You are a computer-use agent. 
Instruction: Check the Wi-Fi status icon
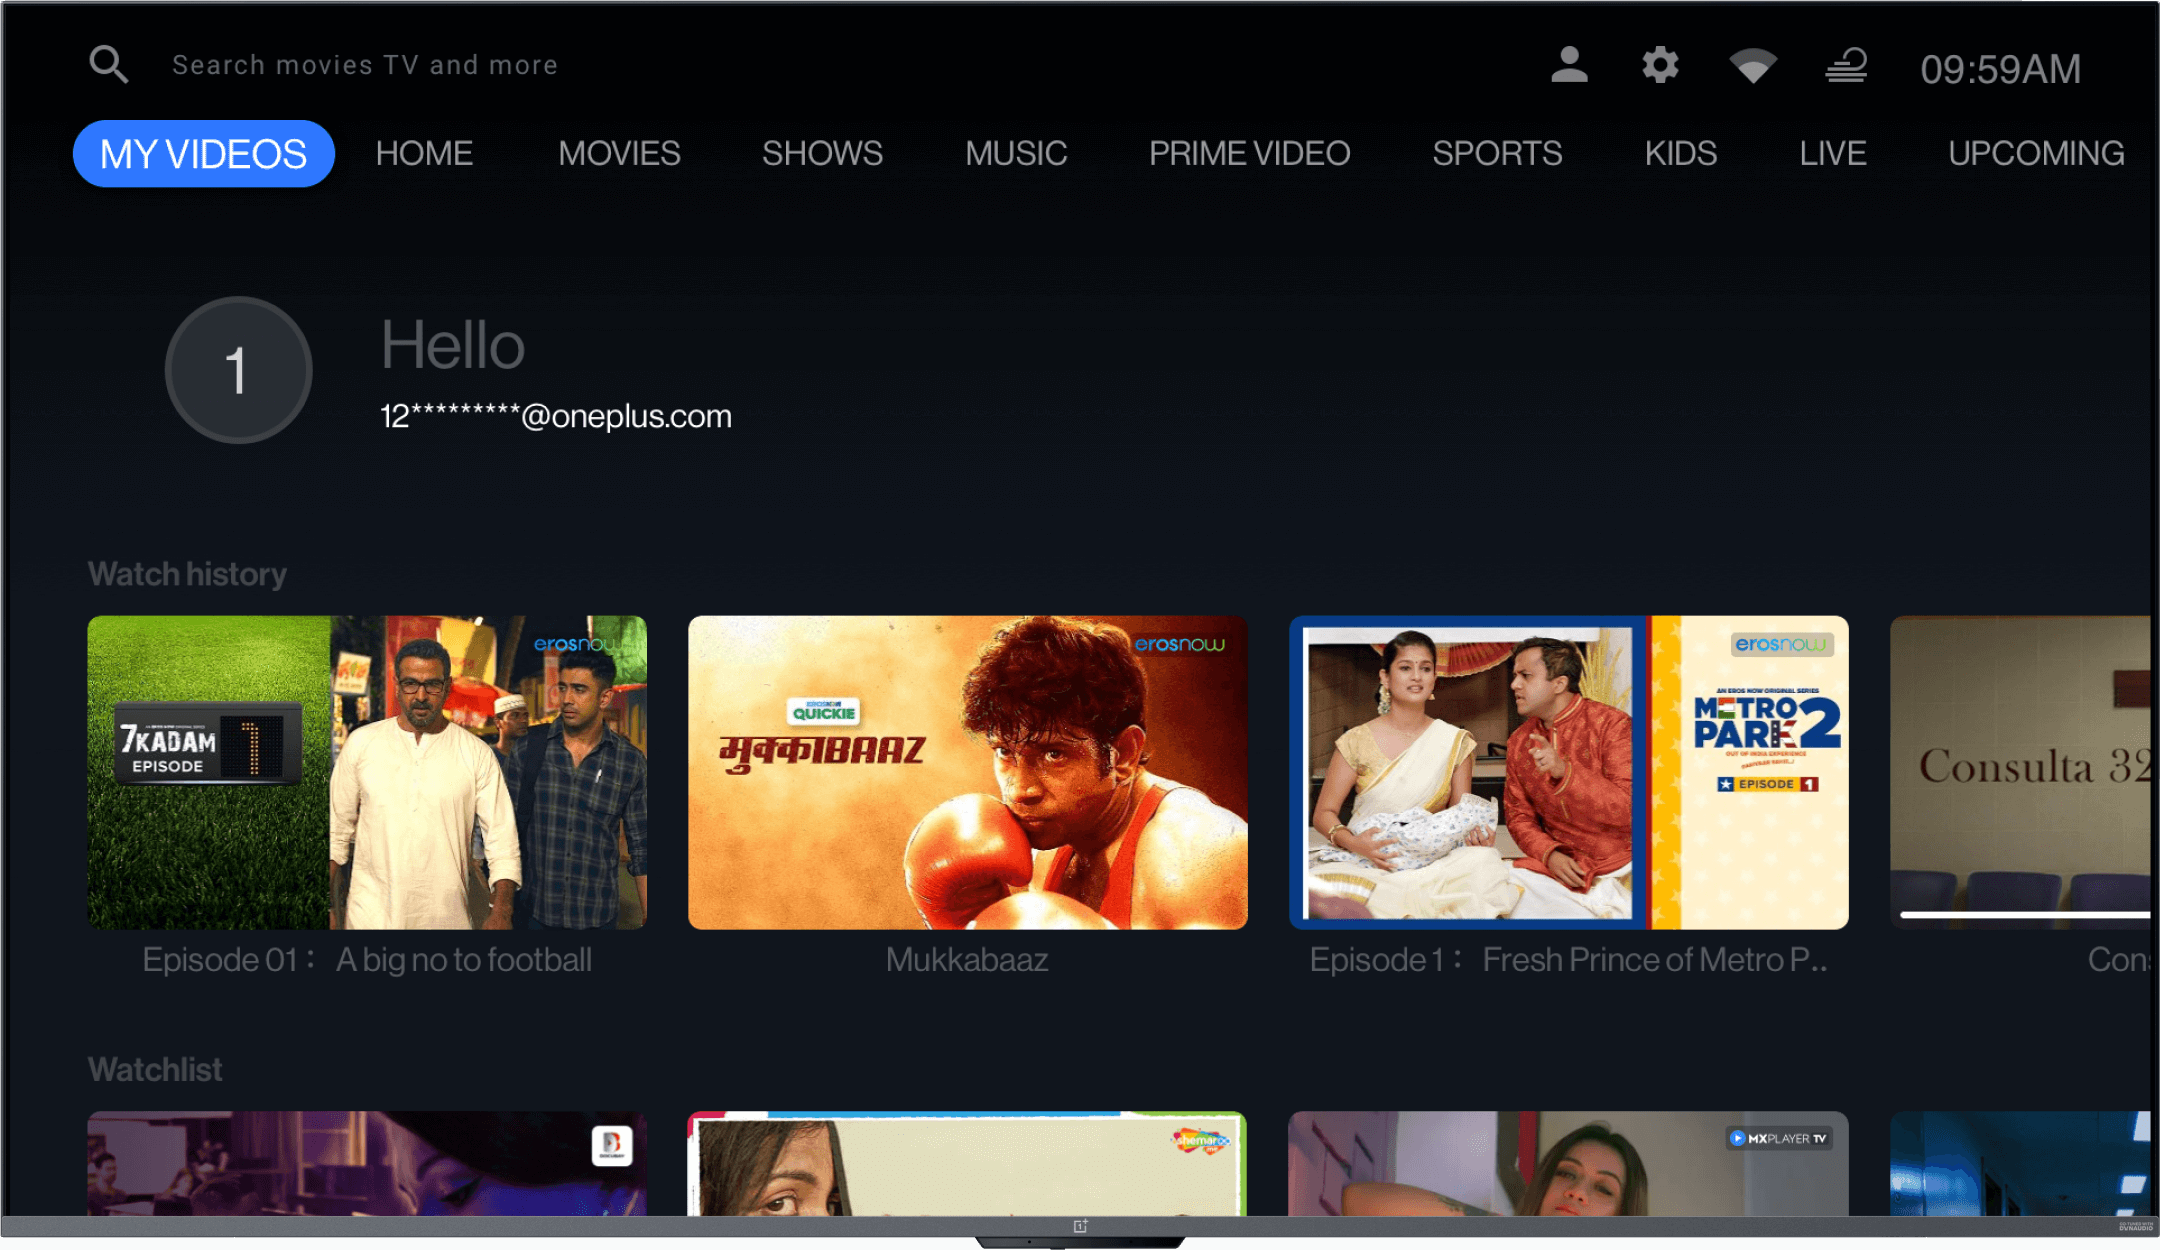[1753, 66]
